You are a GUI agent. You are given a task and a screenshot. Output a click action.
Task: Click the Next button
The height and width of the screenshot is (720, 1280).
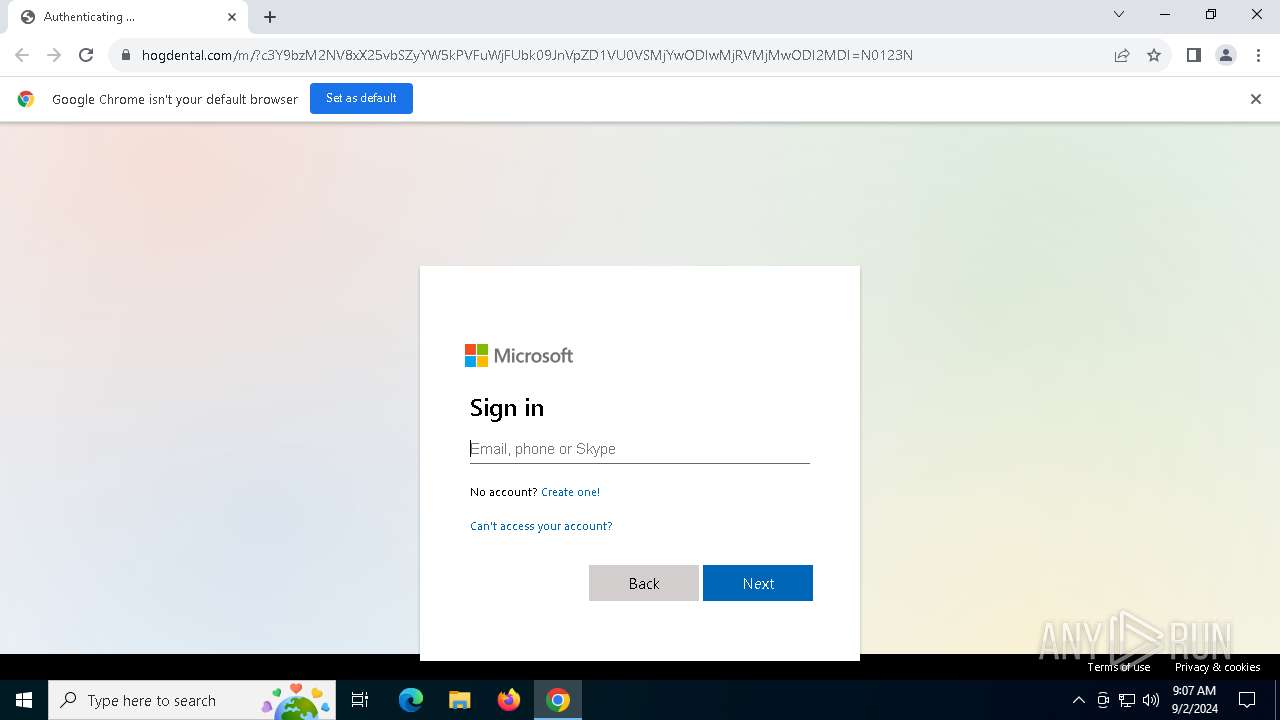pyautogui.click(x=758, y=583)
